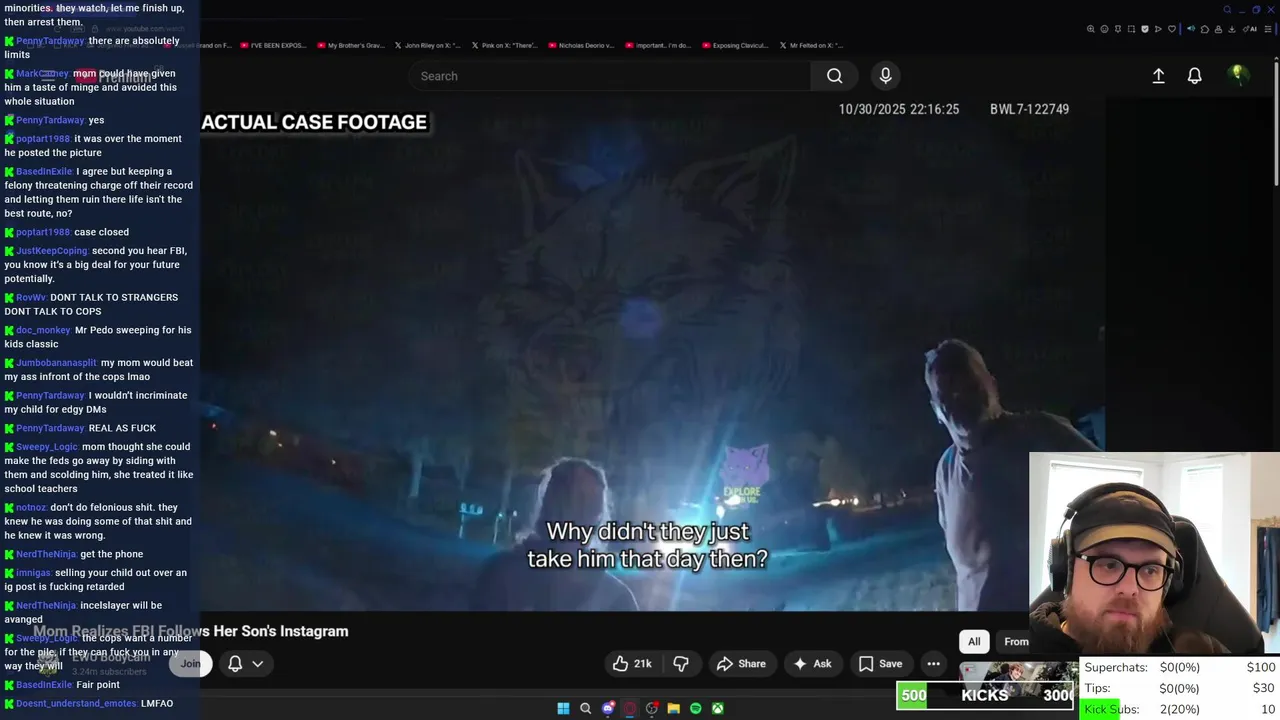This screenshot has width=1280, height=720.
Task: Open the browser downloads icon
Action: [x=1231, y=29]
